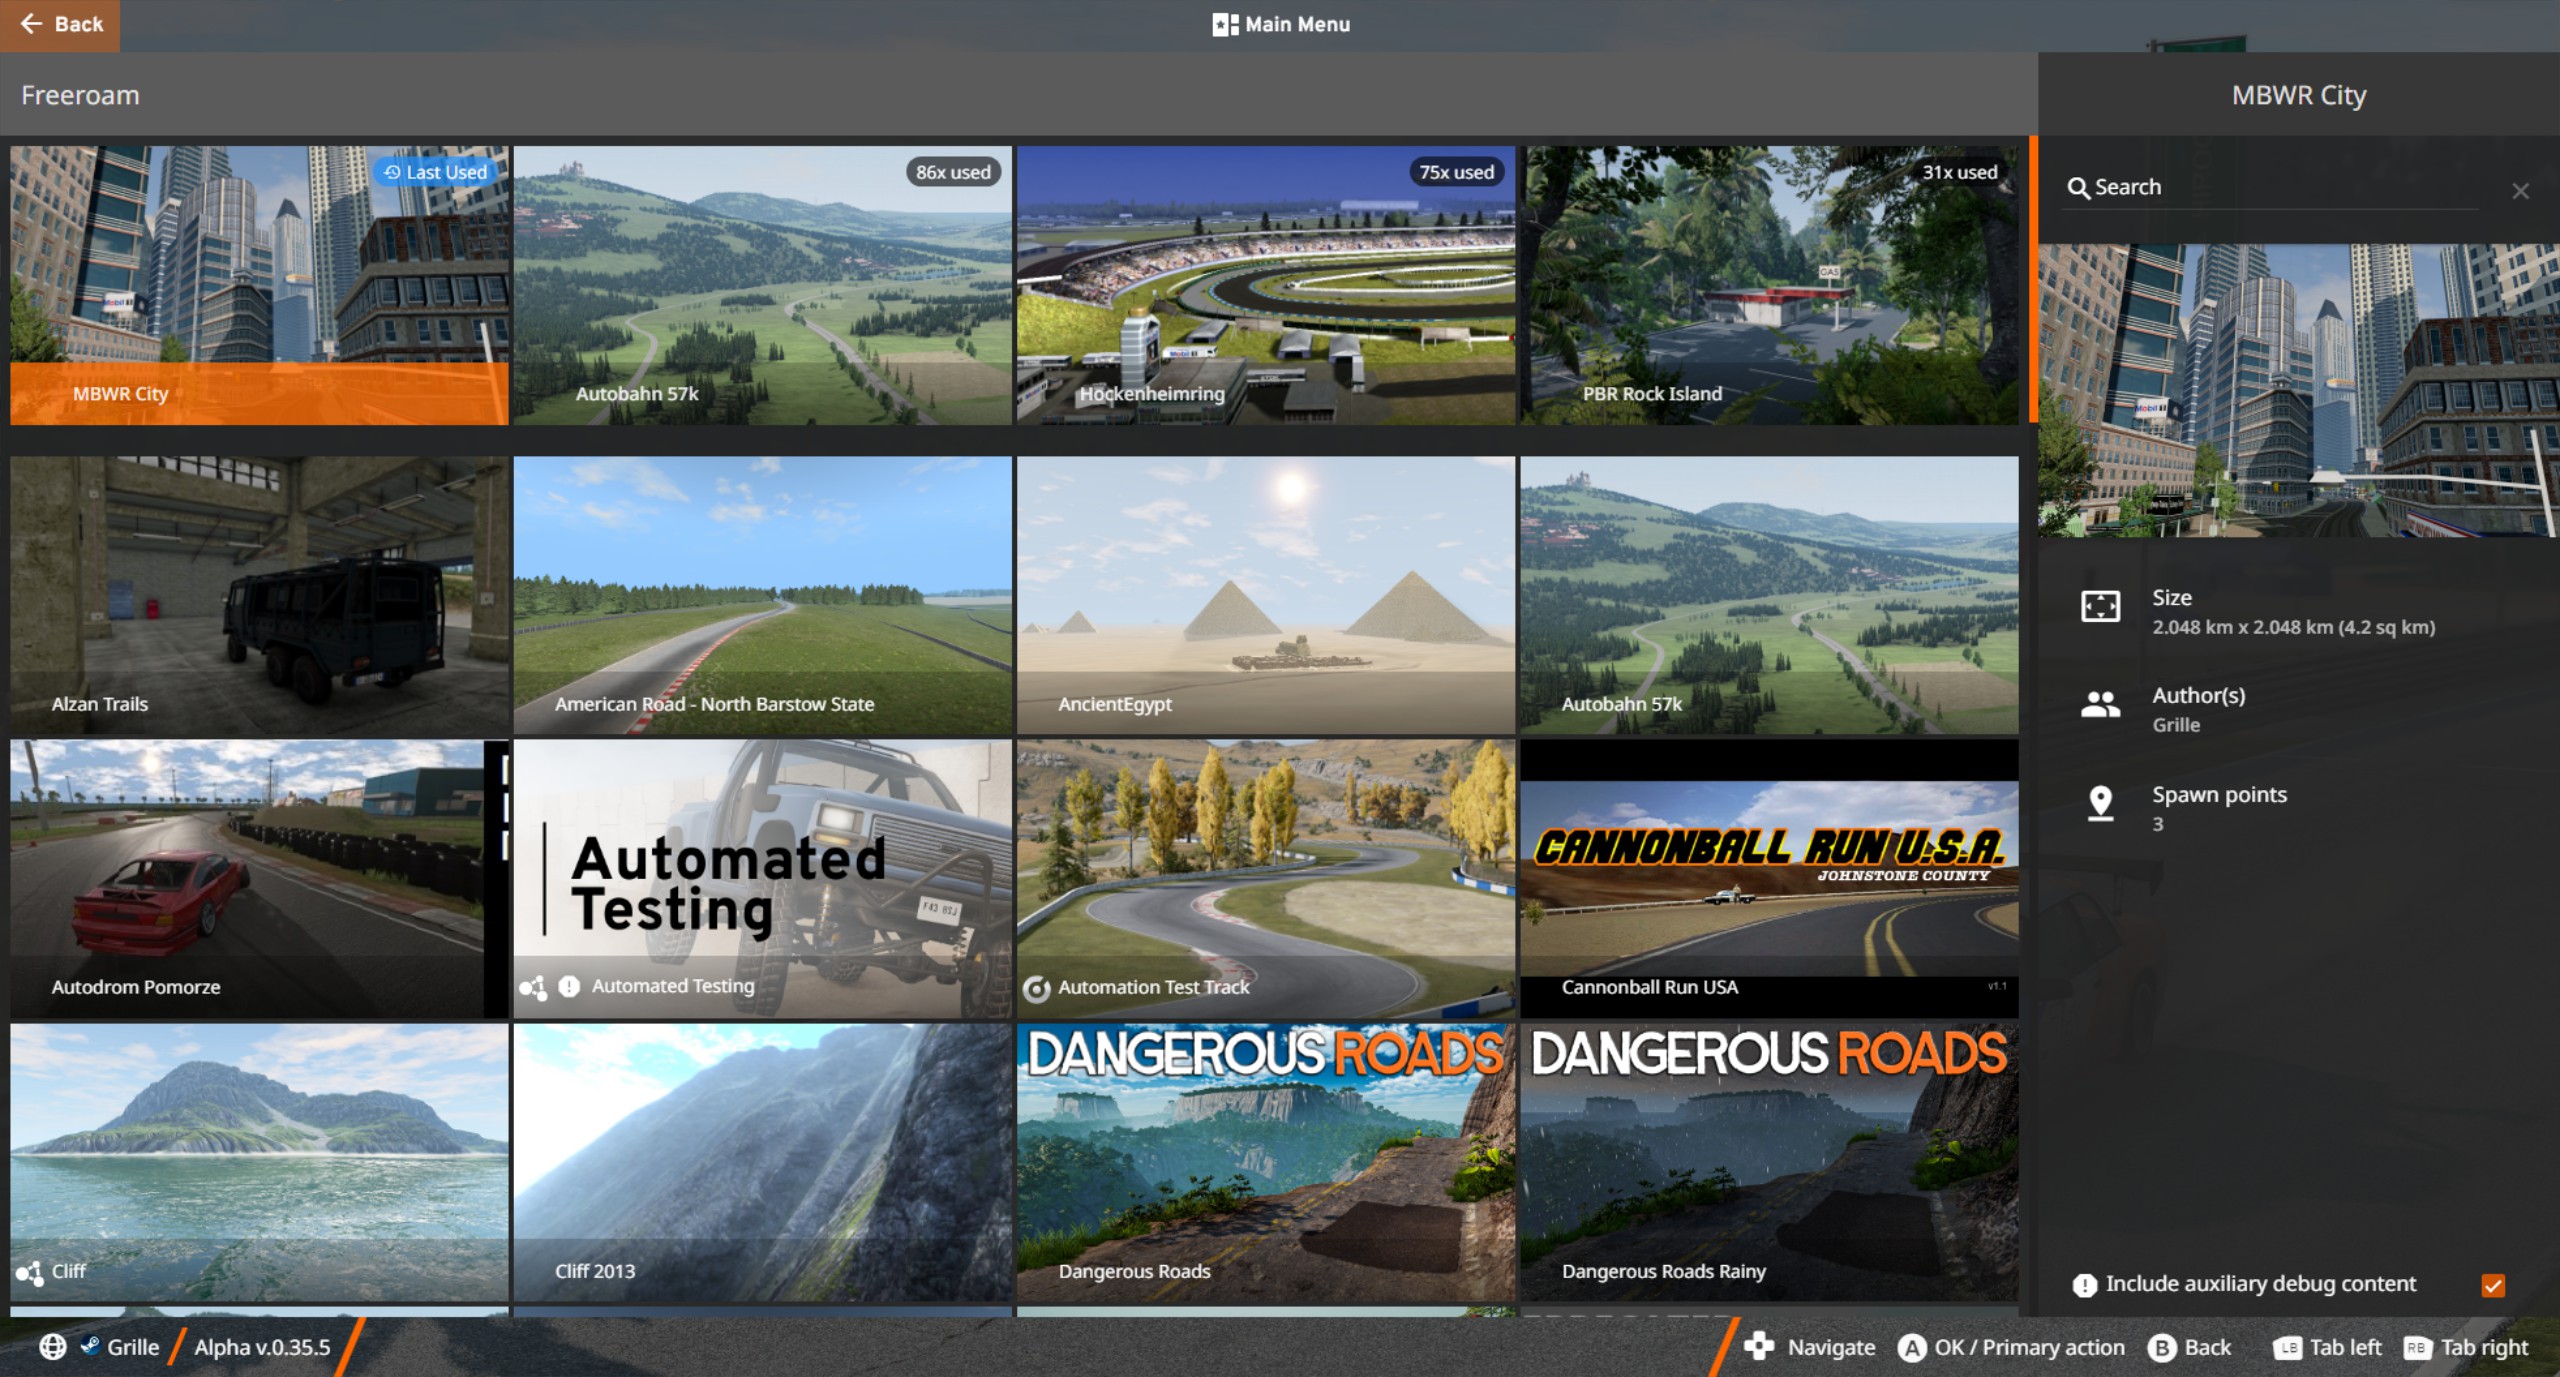Click the LB Tab left icon
Image resolution: width=2560 pixels, height=1377 pixels.
pyautogui.click(x=2288, y=1348)
